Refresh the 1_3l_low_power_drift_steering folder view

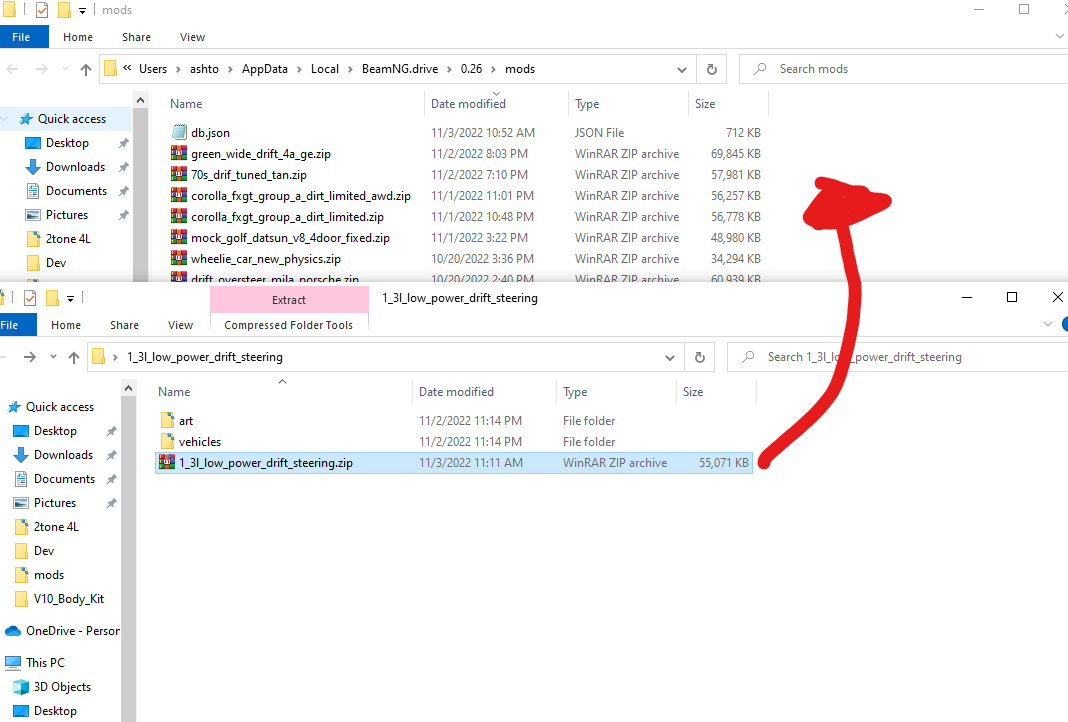tap(700, 357)
